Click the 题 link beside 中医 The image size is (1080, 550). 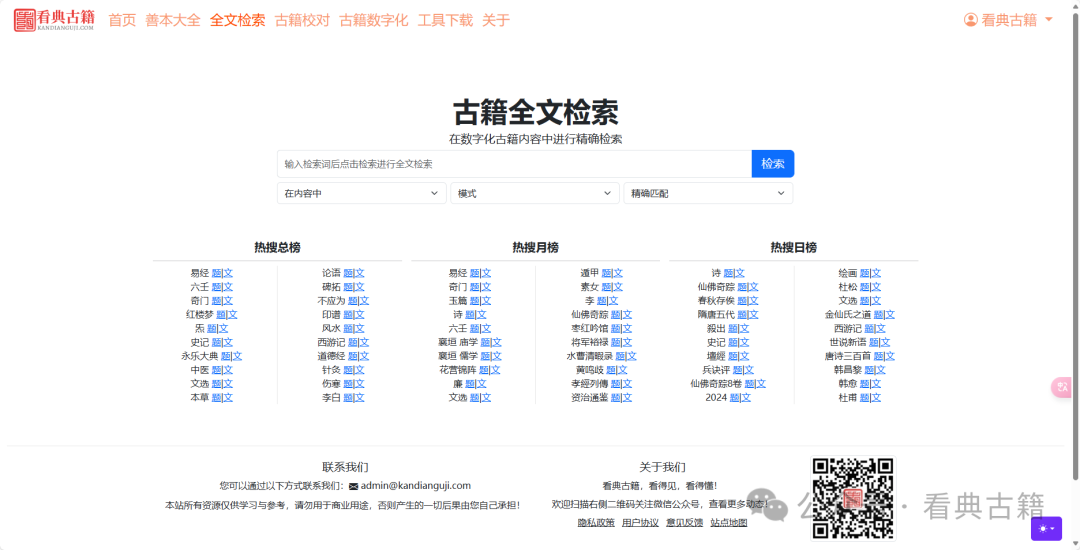(216, 370)
